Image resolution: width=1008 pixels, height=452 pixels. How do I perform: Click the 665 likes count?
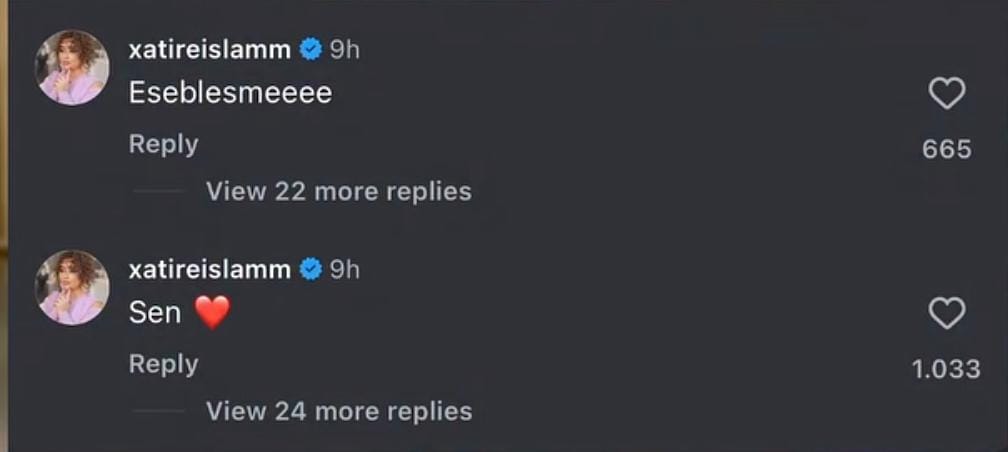[x=946, y=150]
